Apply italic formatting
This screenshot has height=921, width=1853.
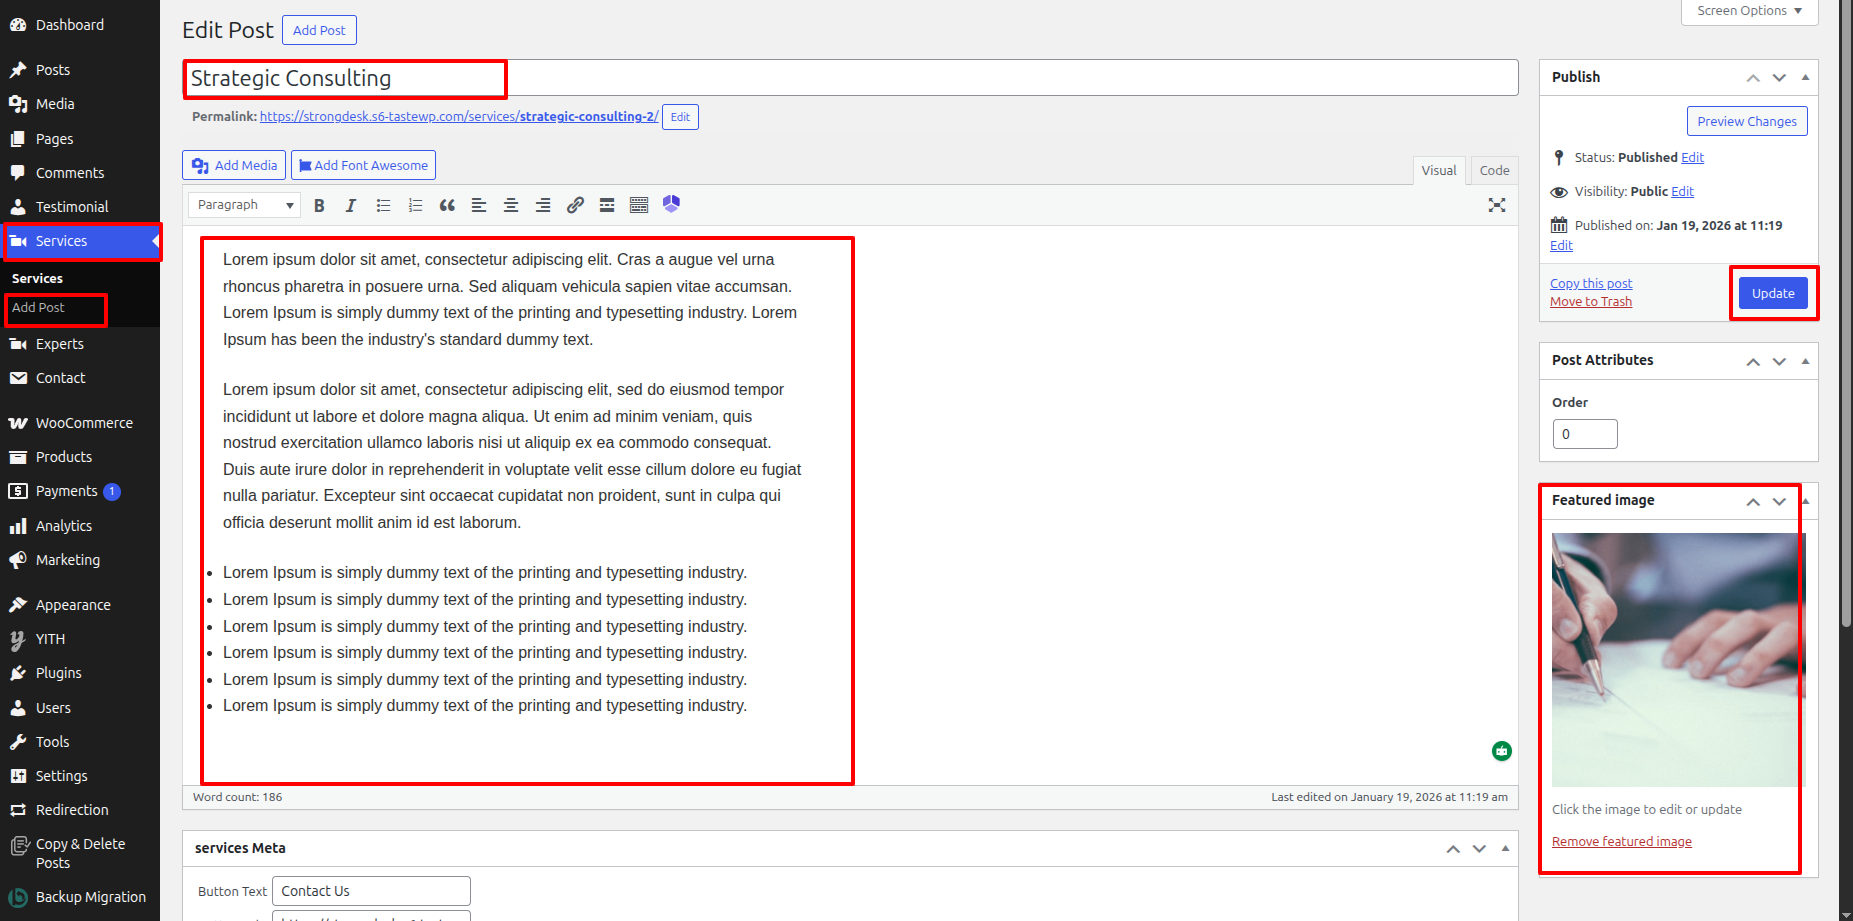point(350,205)
